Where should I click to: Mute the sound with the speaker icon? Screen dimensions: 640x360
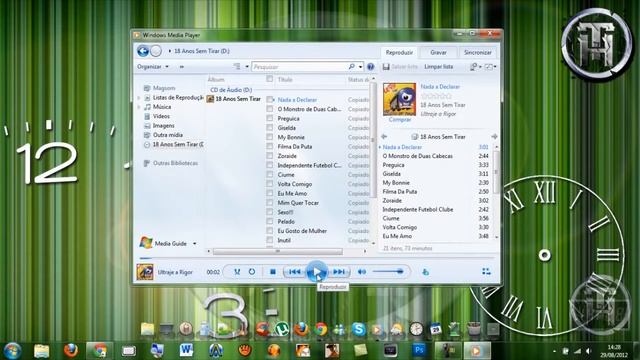pyautogui.click(x=362, y=272)
